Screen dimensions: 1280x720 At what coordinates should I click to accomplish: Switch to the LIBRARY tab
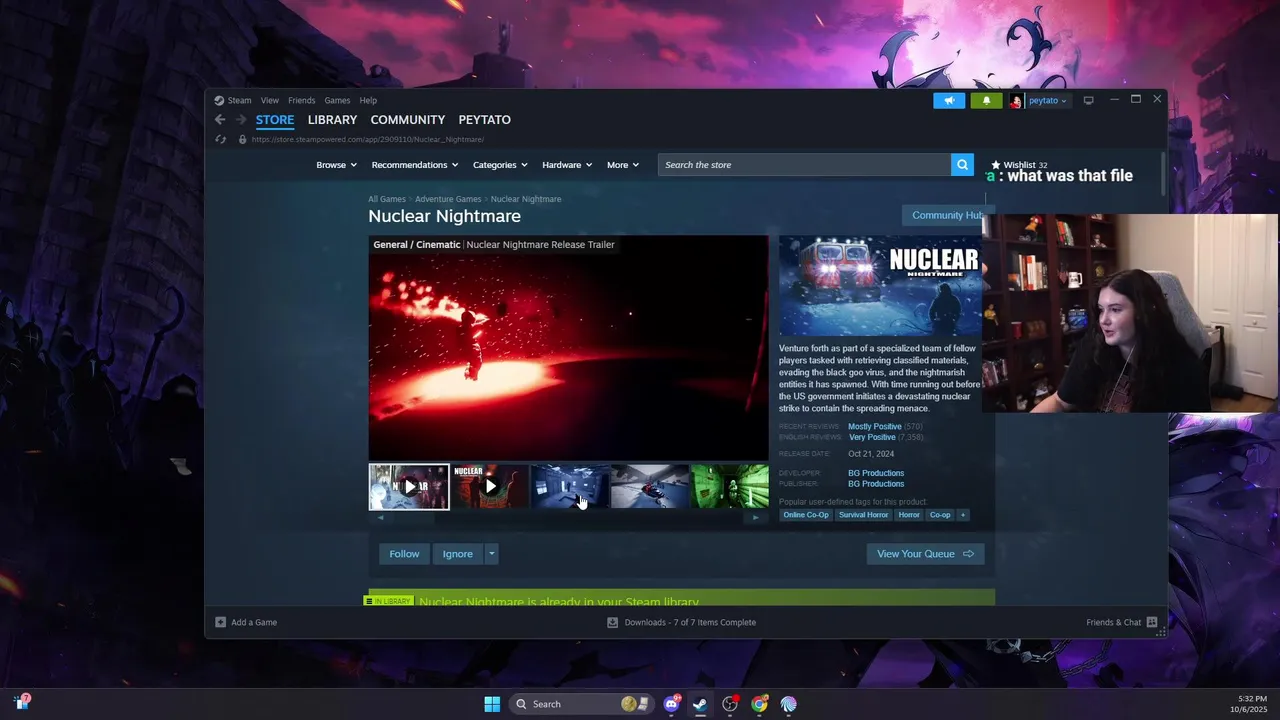(332, 120)
